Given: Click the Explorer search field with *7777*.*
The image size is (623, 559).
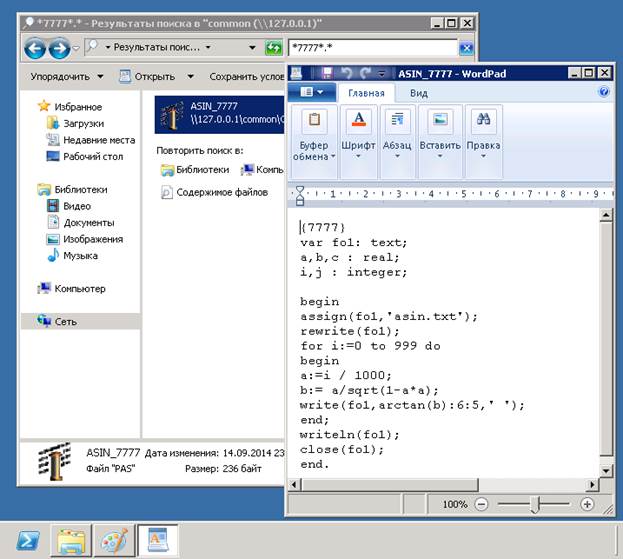Looking at the screenshot, I should [373, 48].
